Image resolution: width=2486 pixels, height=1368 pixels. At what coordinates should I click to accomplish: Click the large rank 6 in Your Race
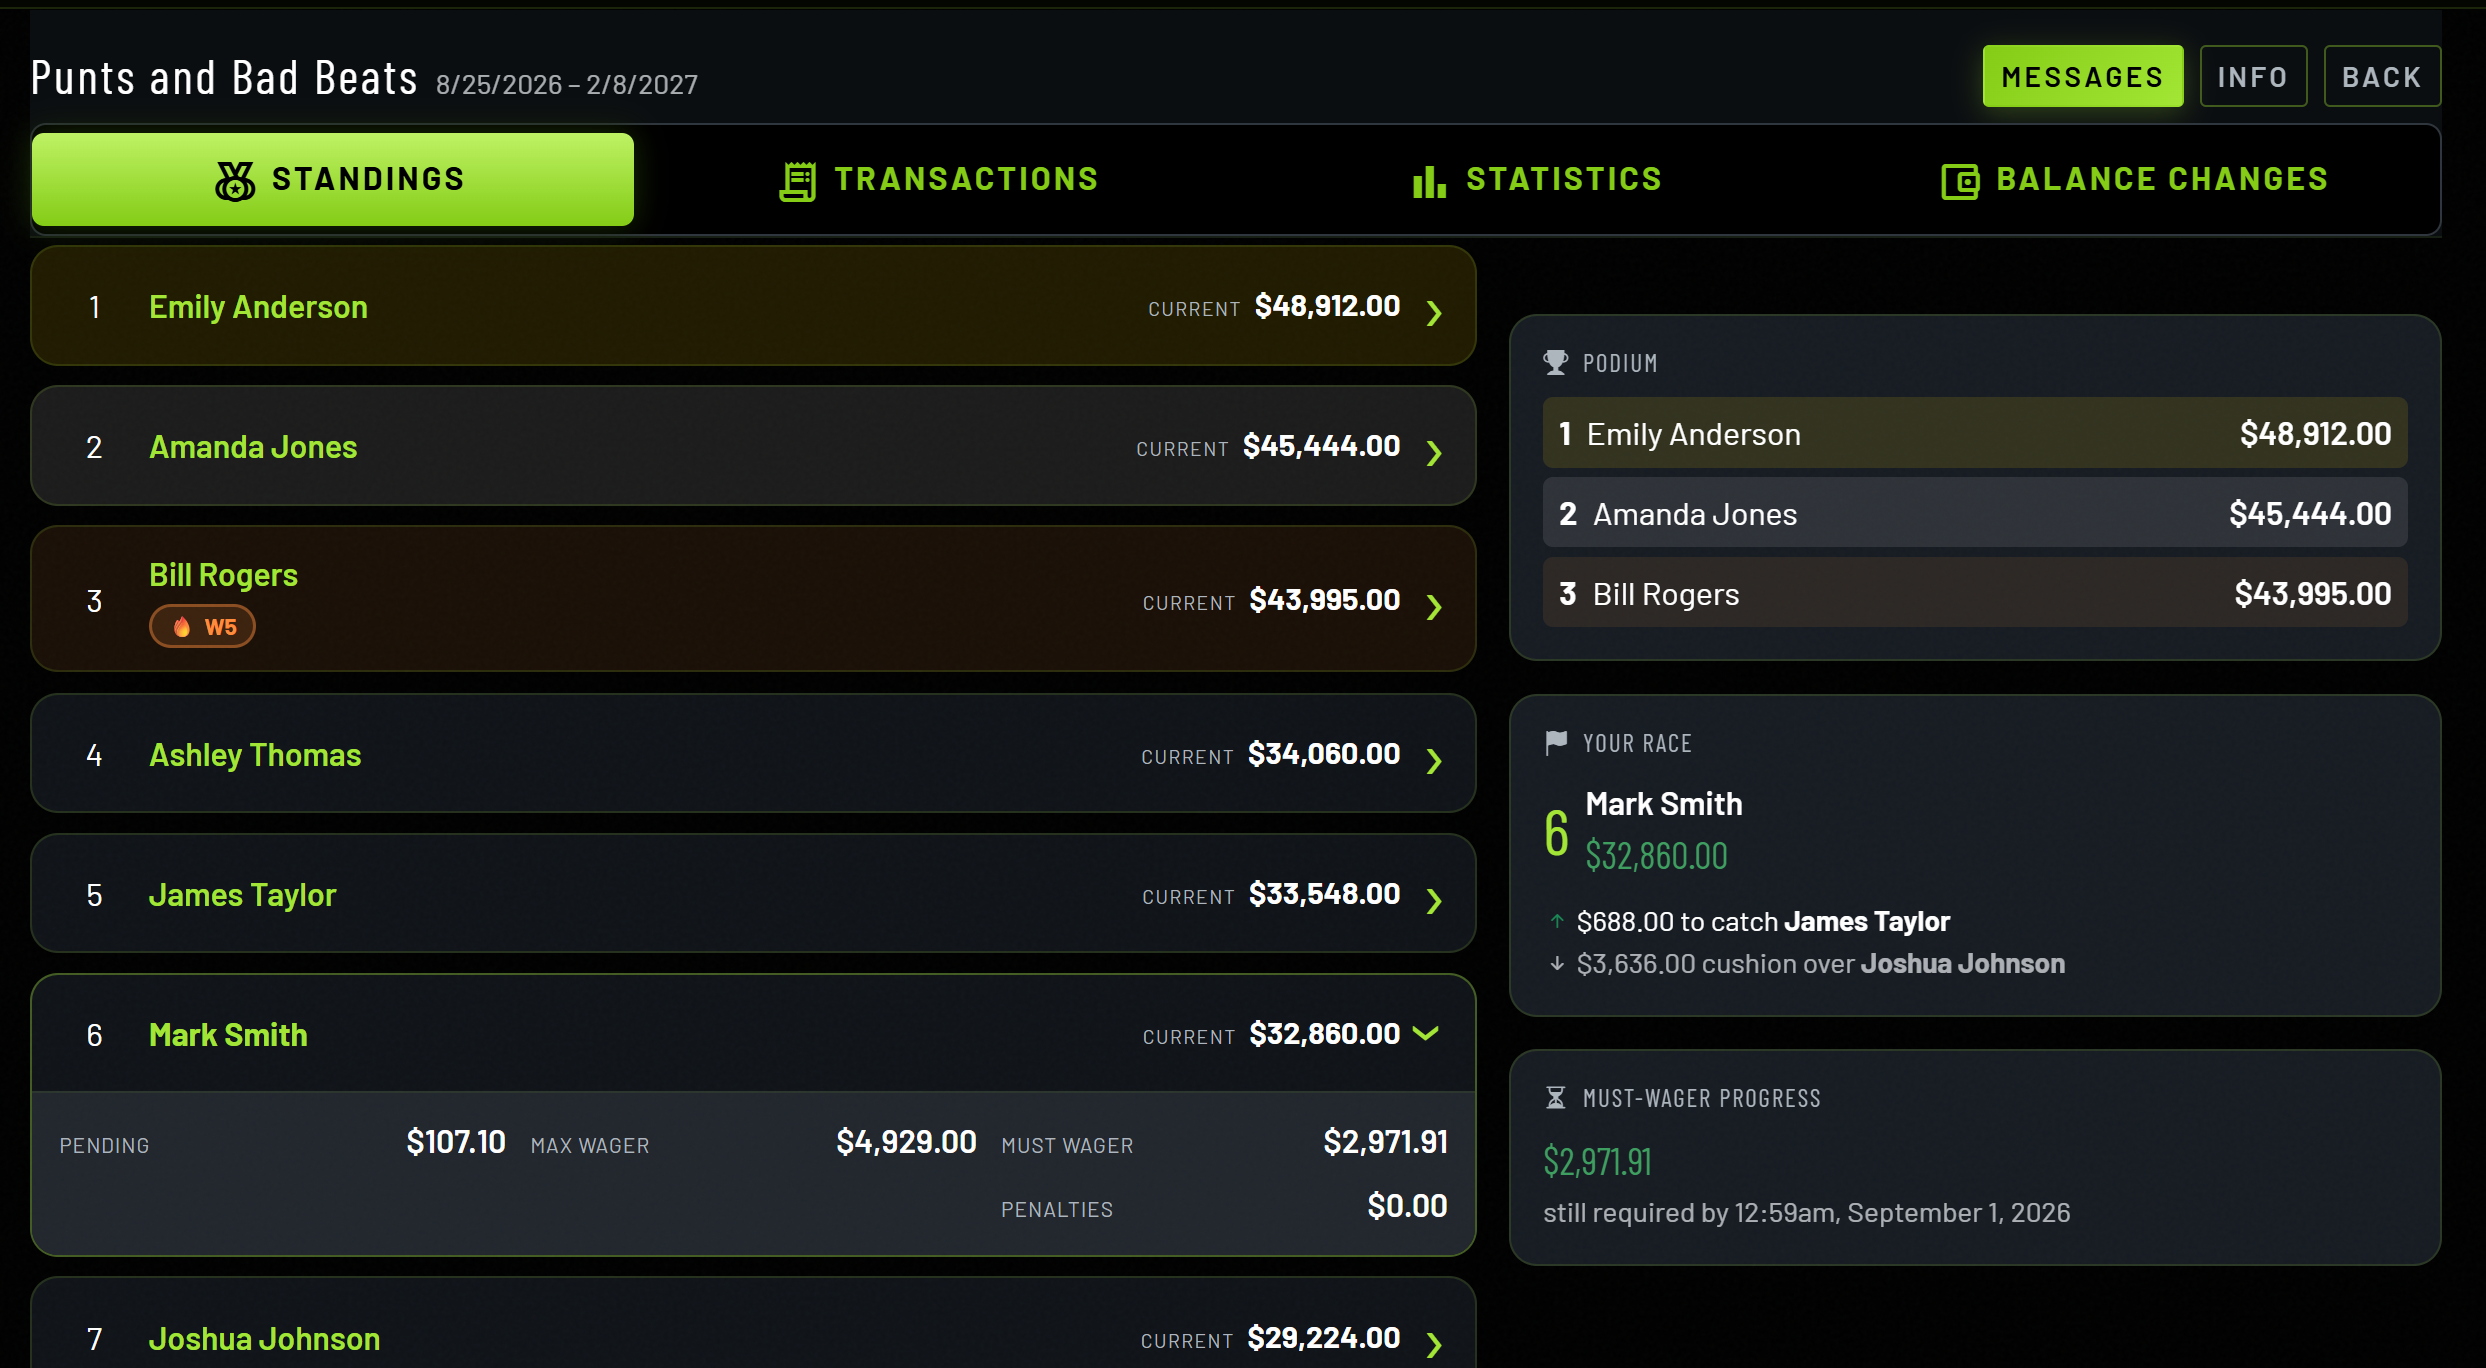click(1556, 833)
